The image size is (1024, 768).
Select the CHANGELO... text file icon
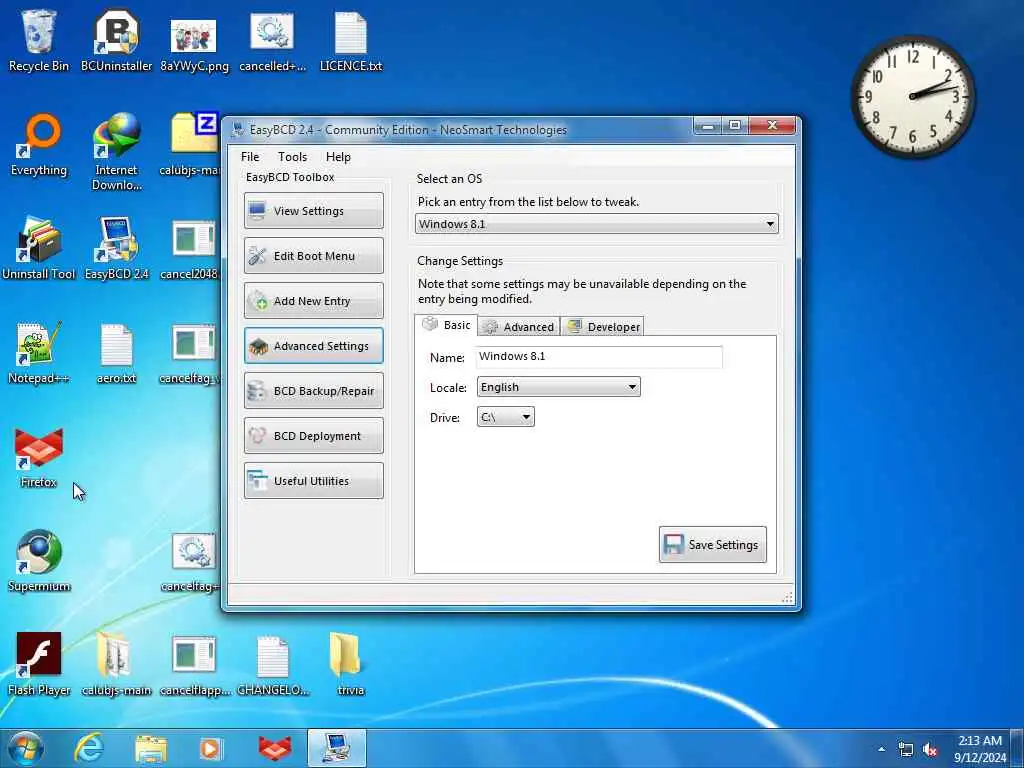pos(272,664)
